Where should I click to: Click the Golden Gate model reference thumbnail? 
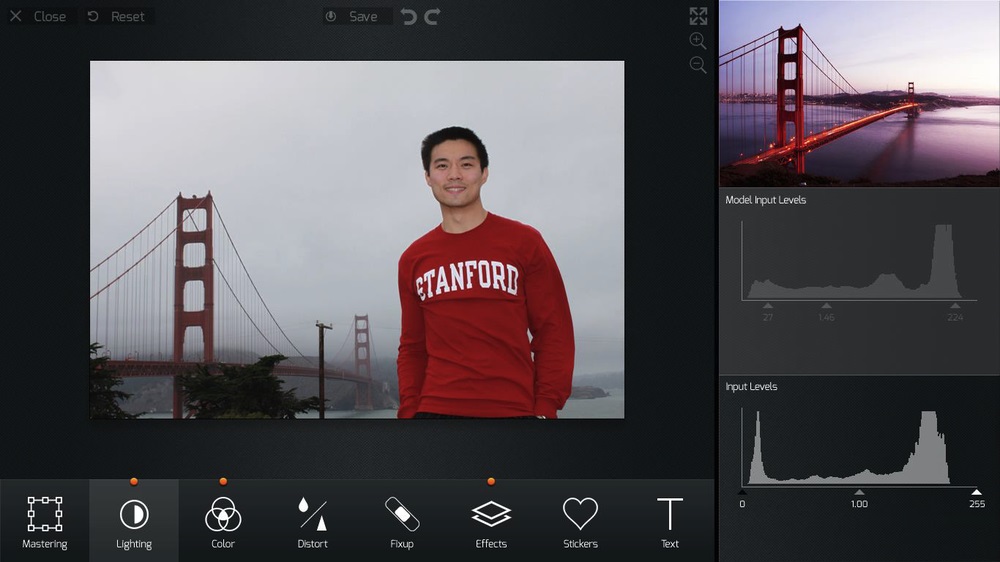(859, 93)
